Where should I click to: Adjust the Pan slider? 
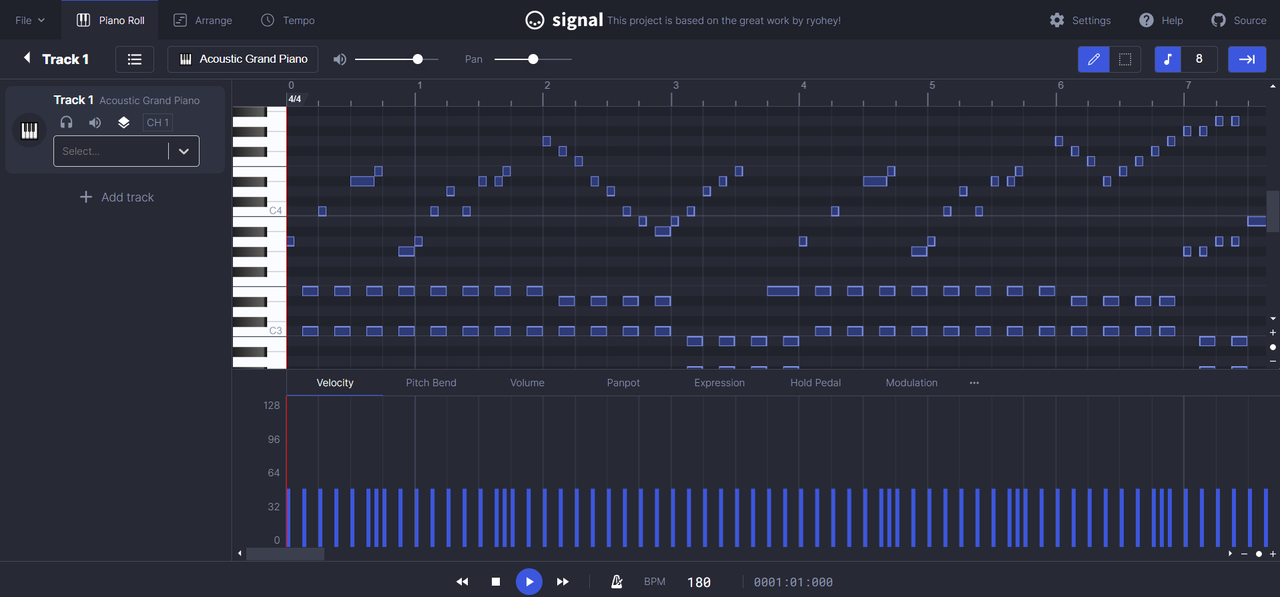[x=533, y=59]
